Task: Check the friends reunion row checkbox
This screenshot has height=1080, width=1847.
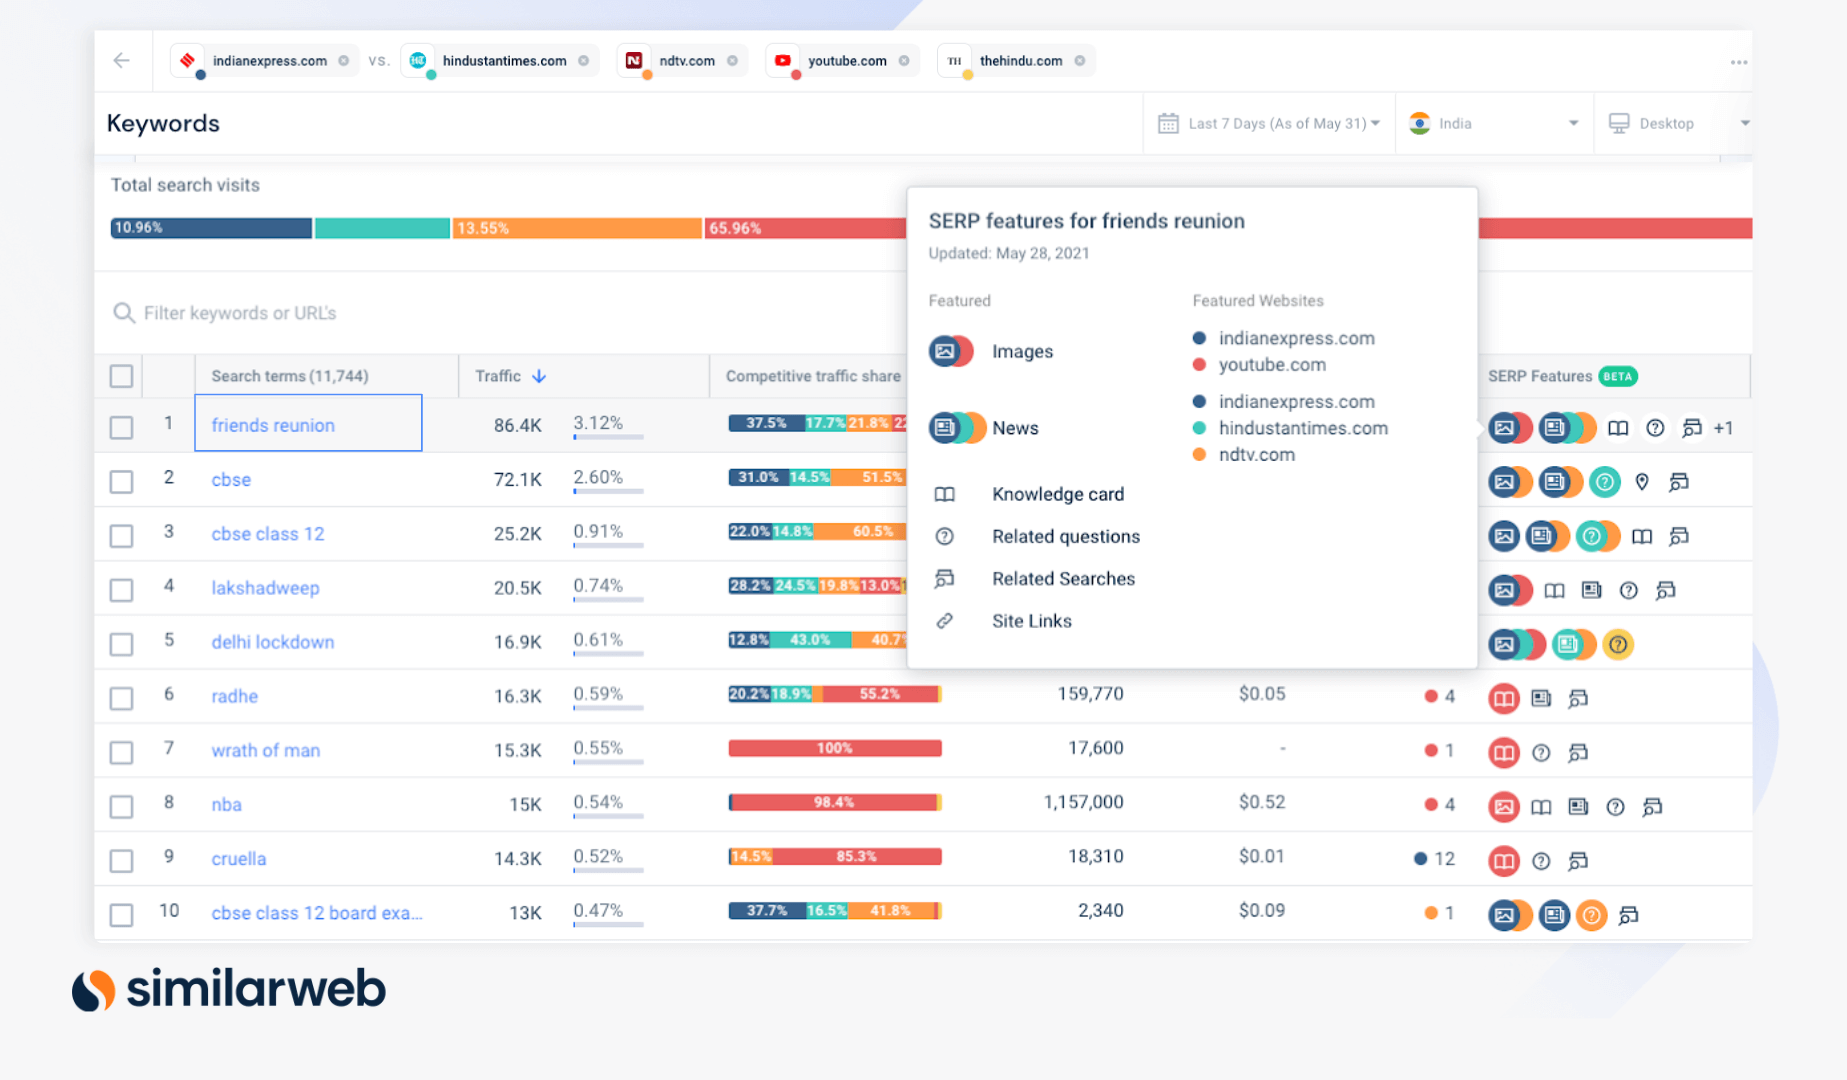Action: (x=121, y=427)
